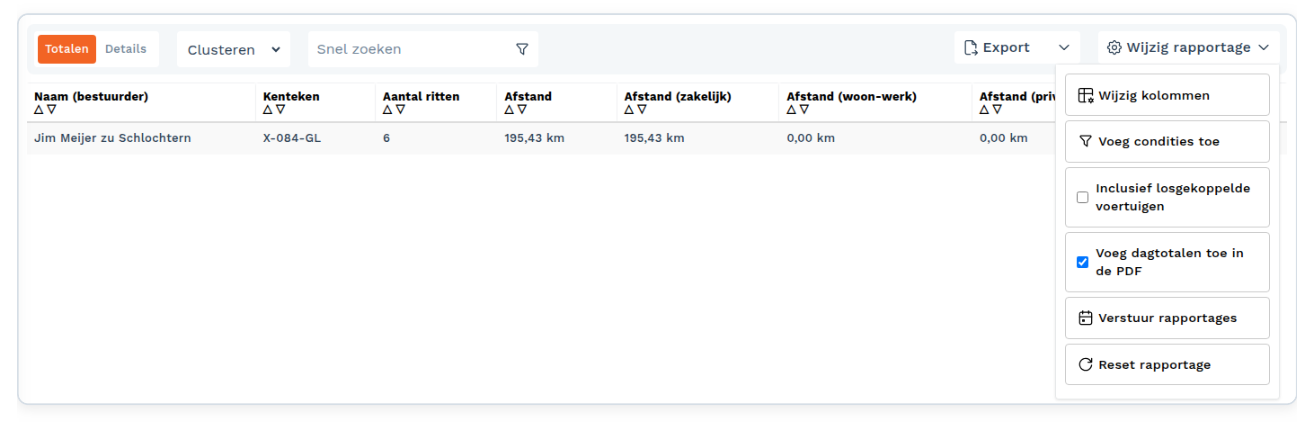Viewport: 1314px width, 425px height.
Task: Uncheck Voeg dagtotalen toe in de PDF
Action: (x=1082, y=262)
